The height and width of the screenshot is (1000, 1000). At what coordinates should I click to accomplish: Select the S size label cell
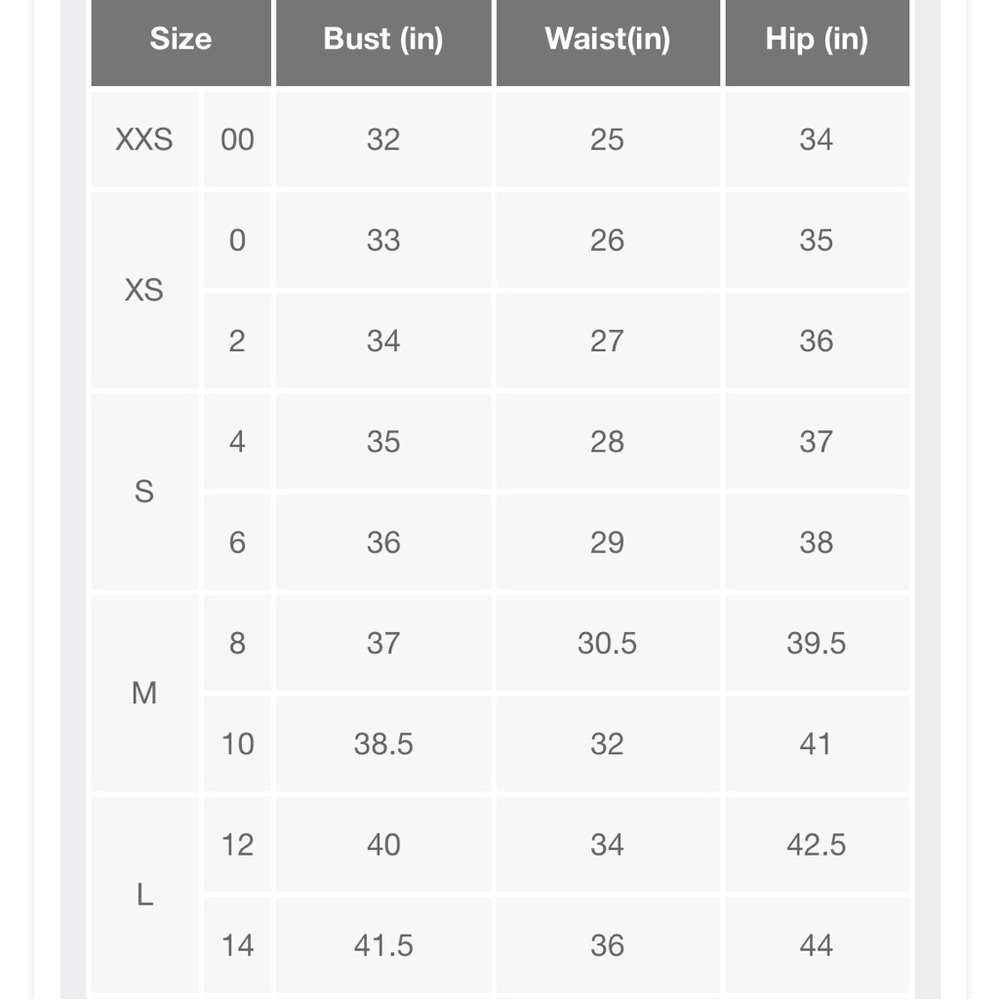(145, 492)
